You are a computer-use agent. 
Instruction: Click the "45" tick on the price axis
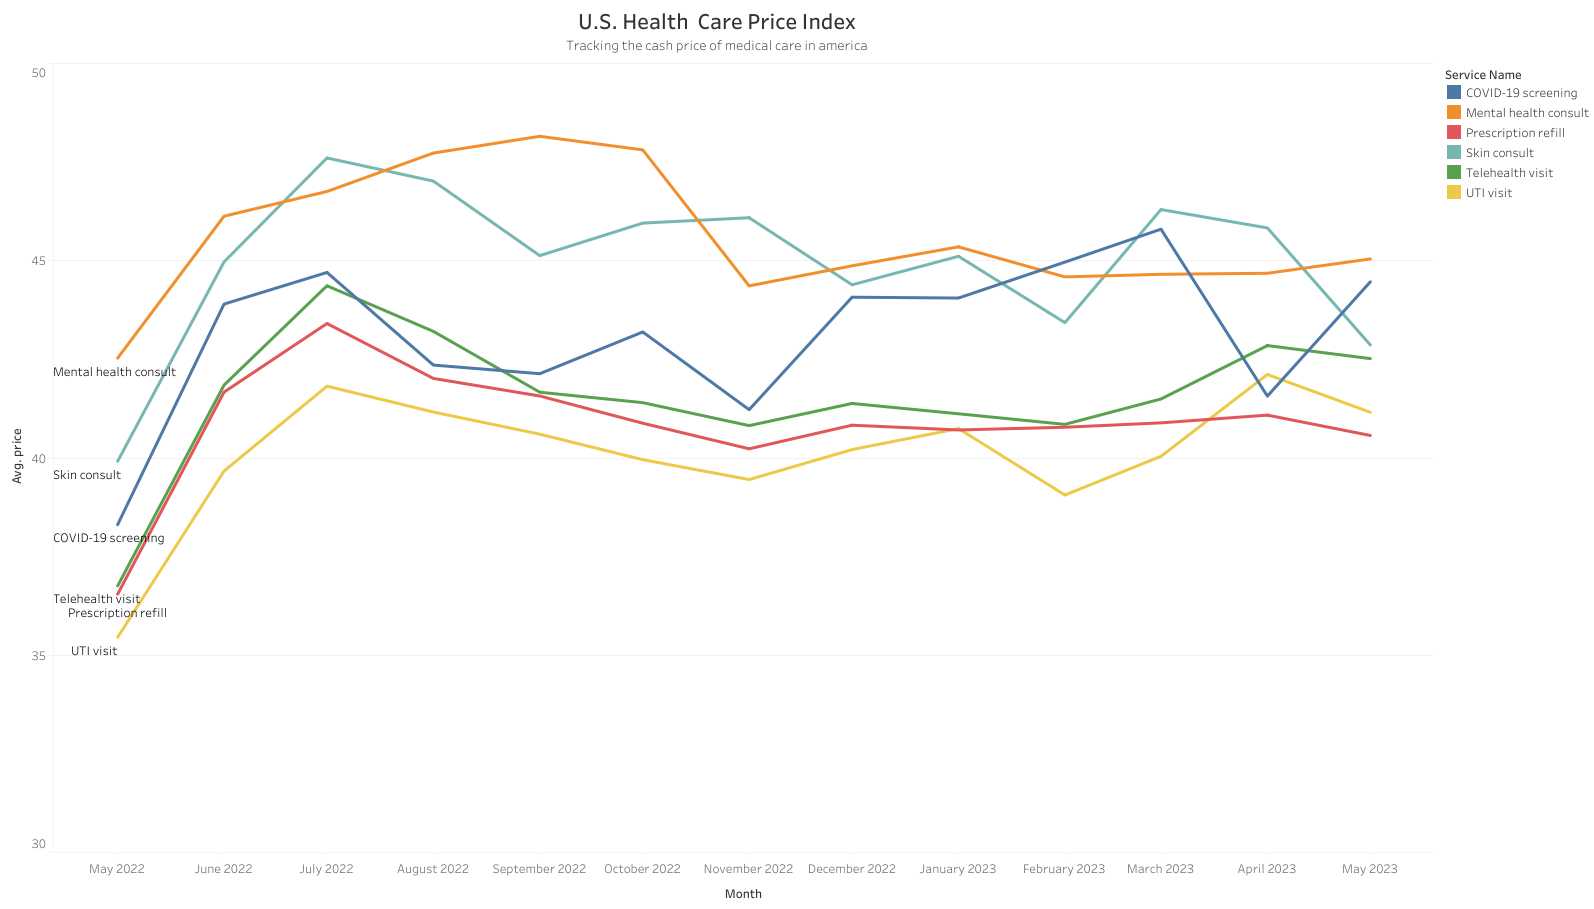tap(38, 261)
